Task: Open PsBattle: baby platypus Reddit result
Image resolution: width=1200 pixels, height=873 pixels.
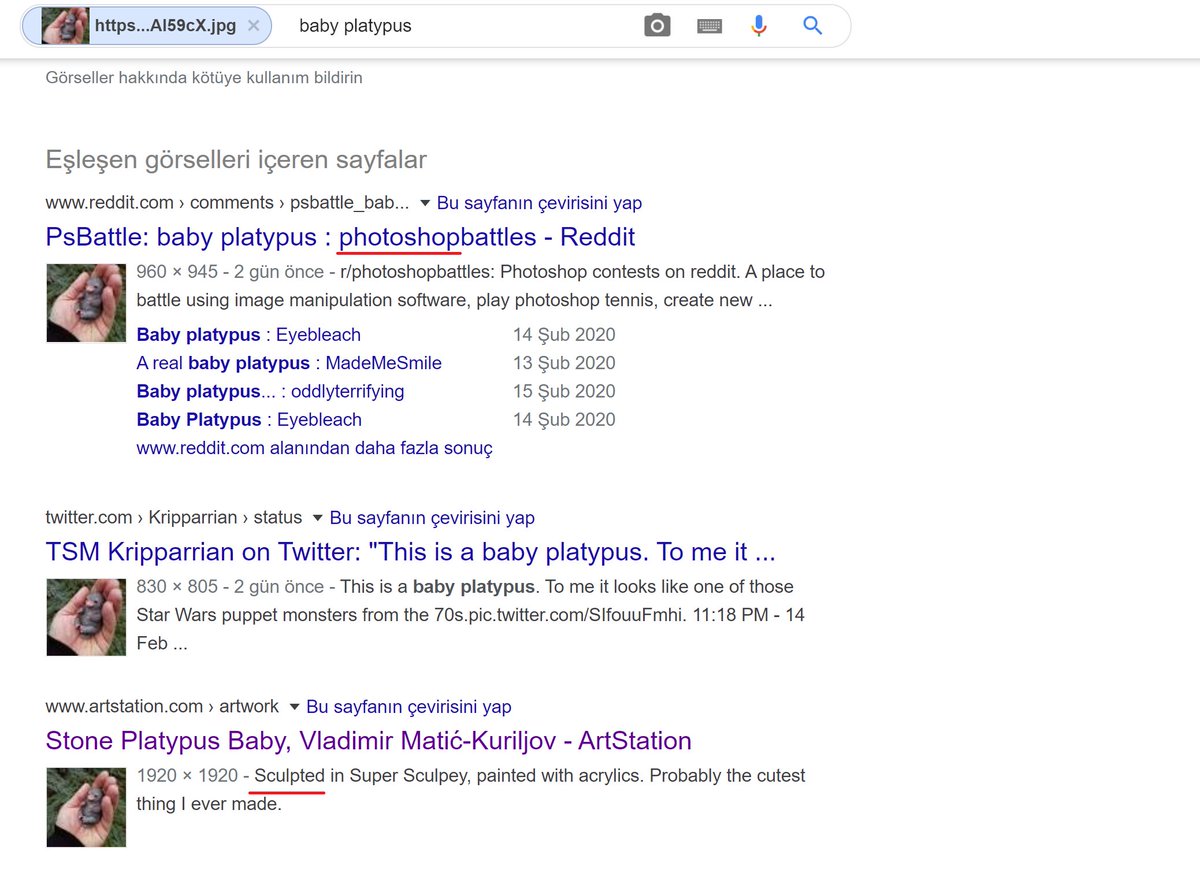Action: 340,237
